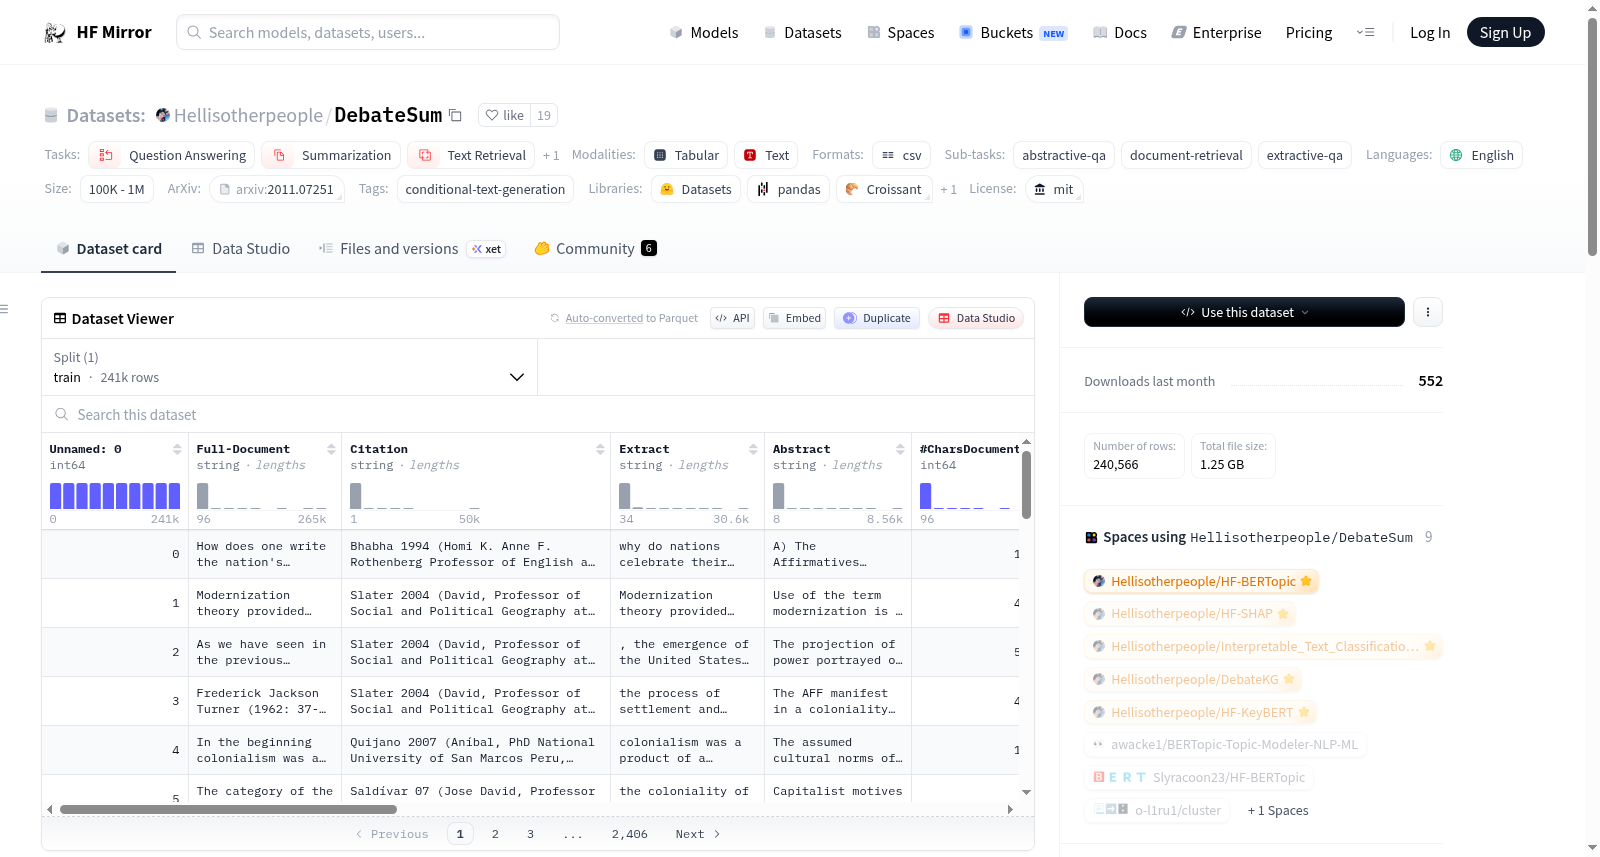
Task: Open Enterprise in the top navigation
Action: pos(1216,33)
